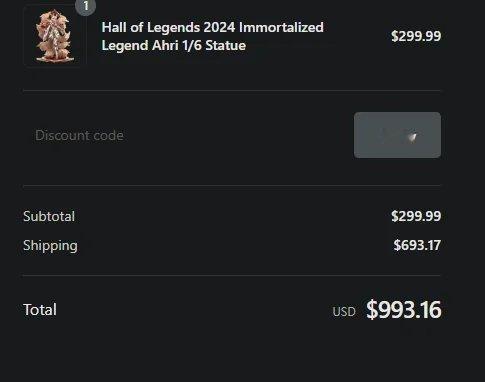Click the loading spinner in the apply button
This screenshot has width=485, height=382.
[x=413, y=136]
